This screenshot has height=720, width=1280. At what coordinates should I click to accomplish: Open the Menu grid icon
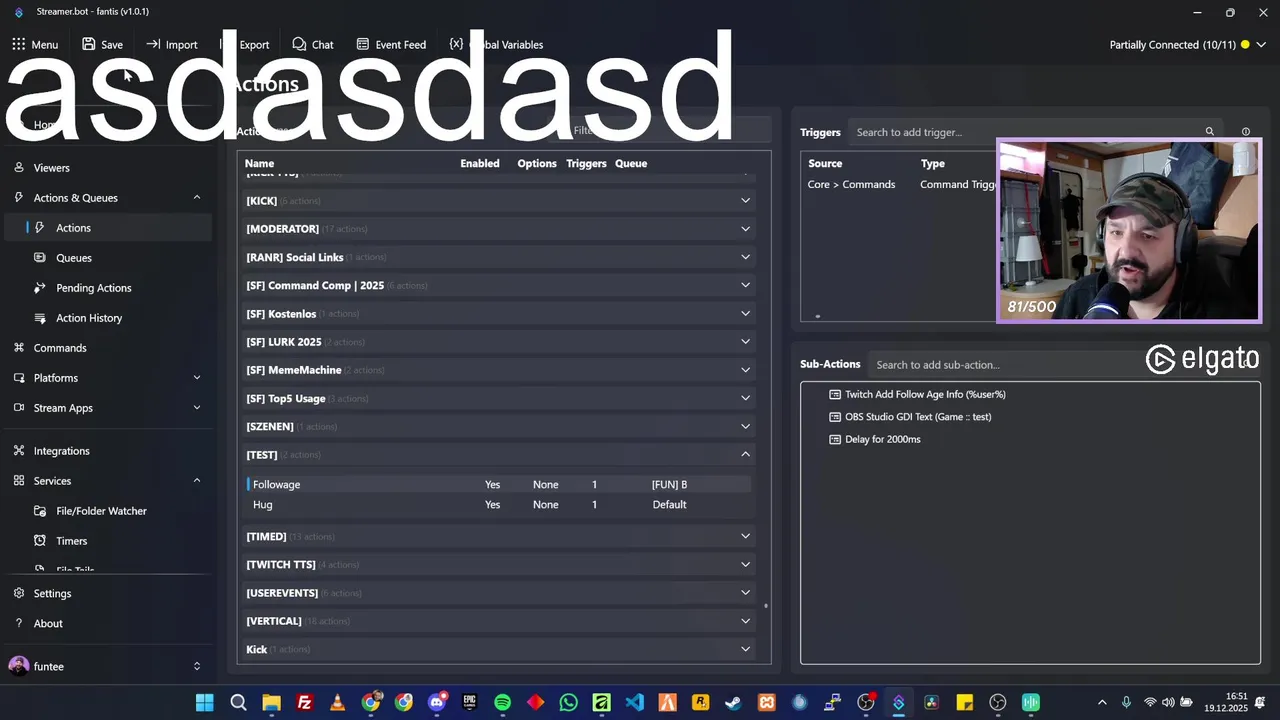coord(19,44)
